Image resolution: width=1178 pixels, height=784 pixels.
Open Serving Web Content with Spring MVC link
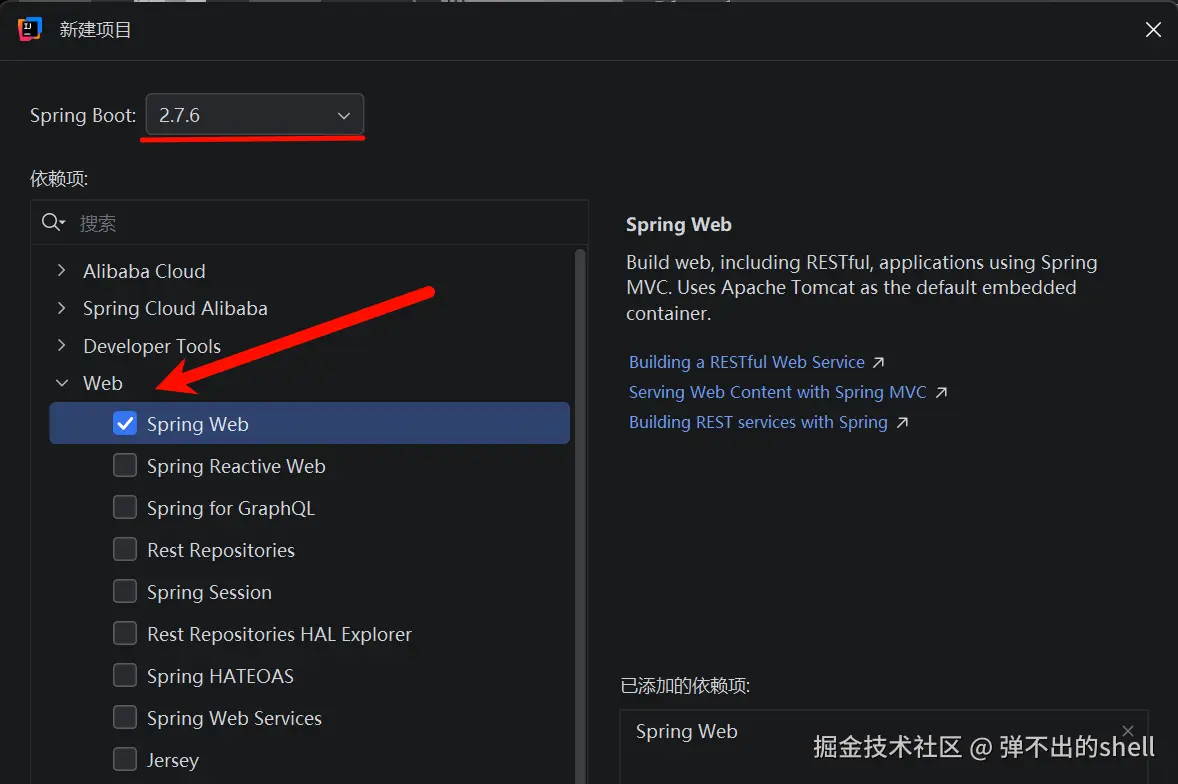(x=777, y=392)
